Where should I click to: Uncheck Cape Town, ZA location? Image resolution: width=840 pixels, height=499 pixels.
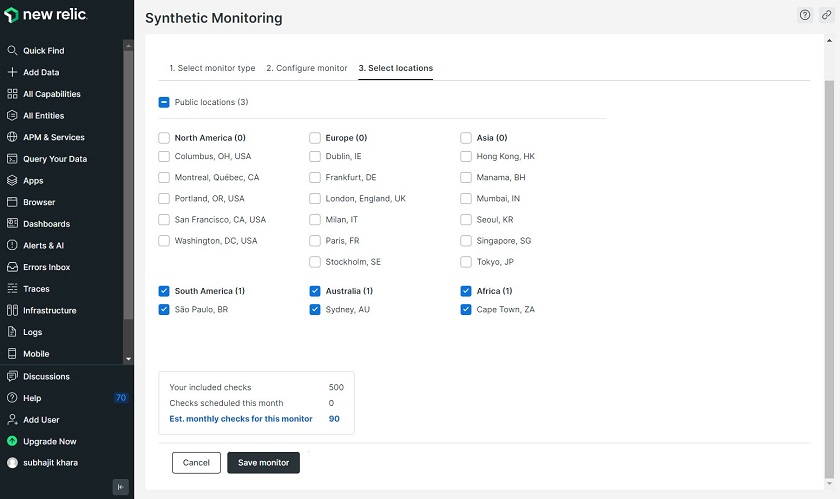pyautogui.click(x=466, y=309)
